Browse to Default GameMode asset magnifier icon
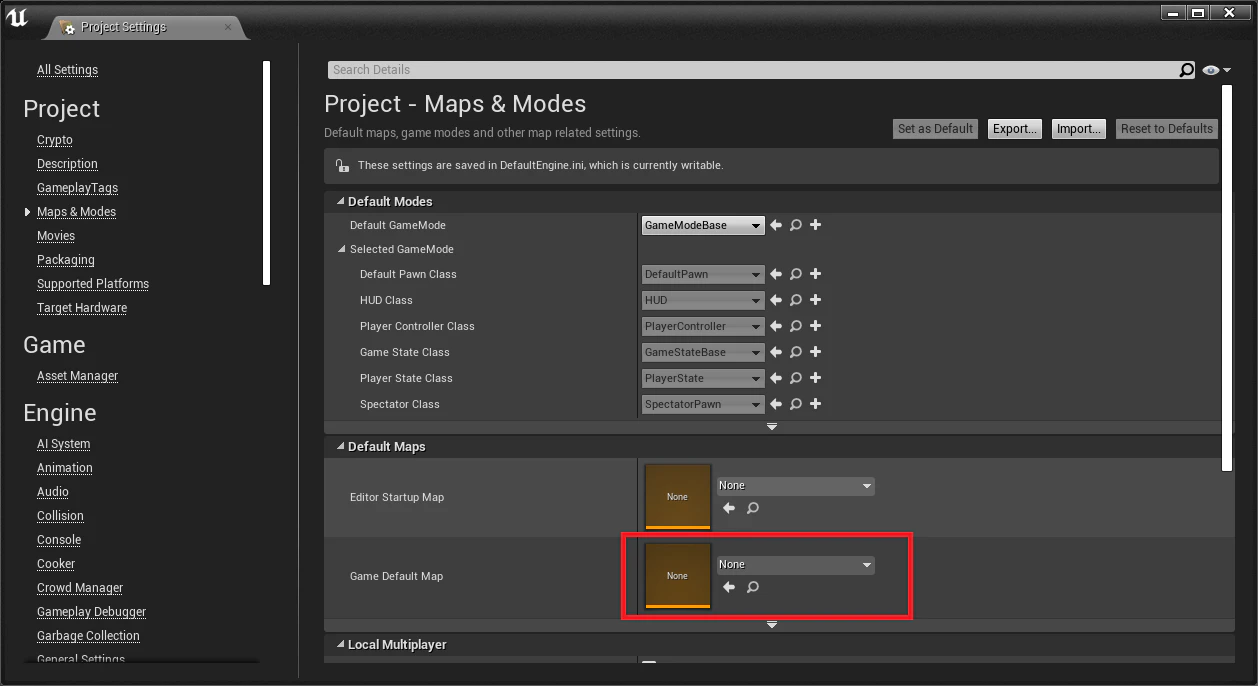The image size is (1258, 686). 796,226
